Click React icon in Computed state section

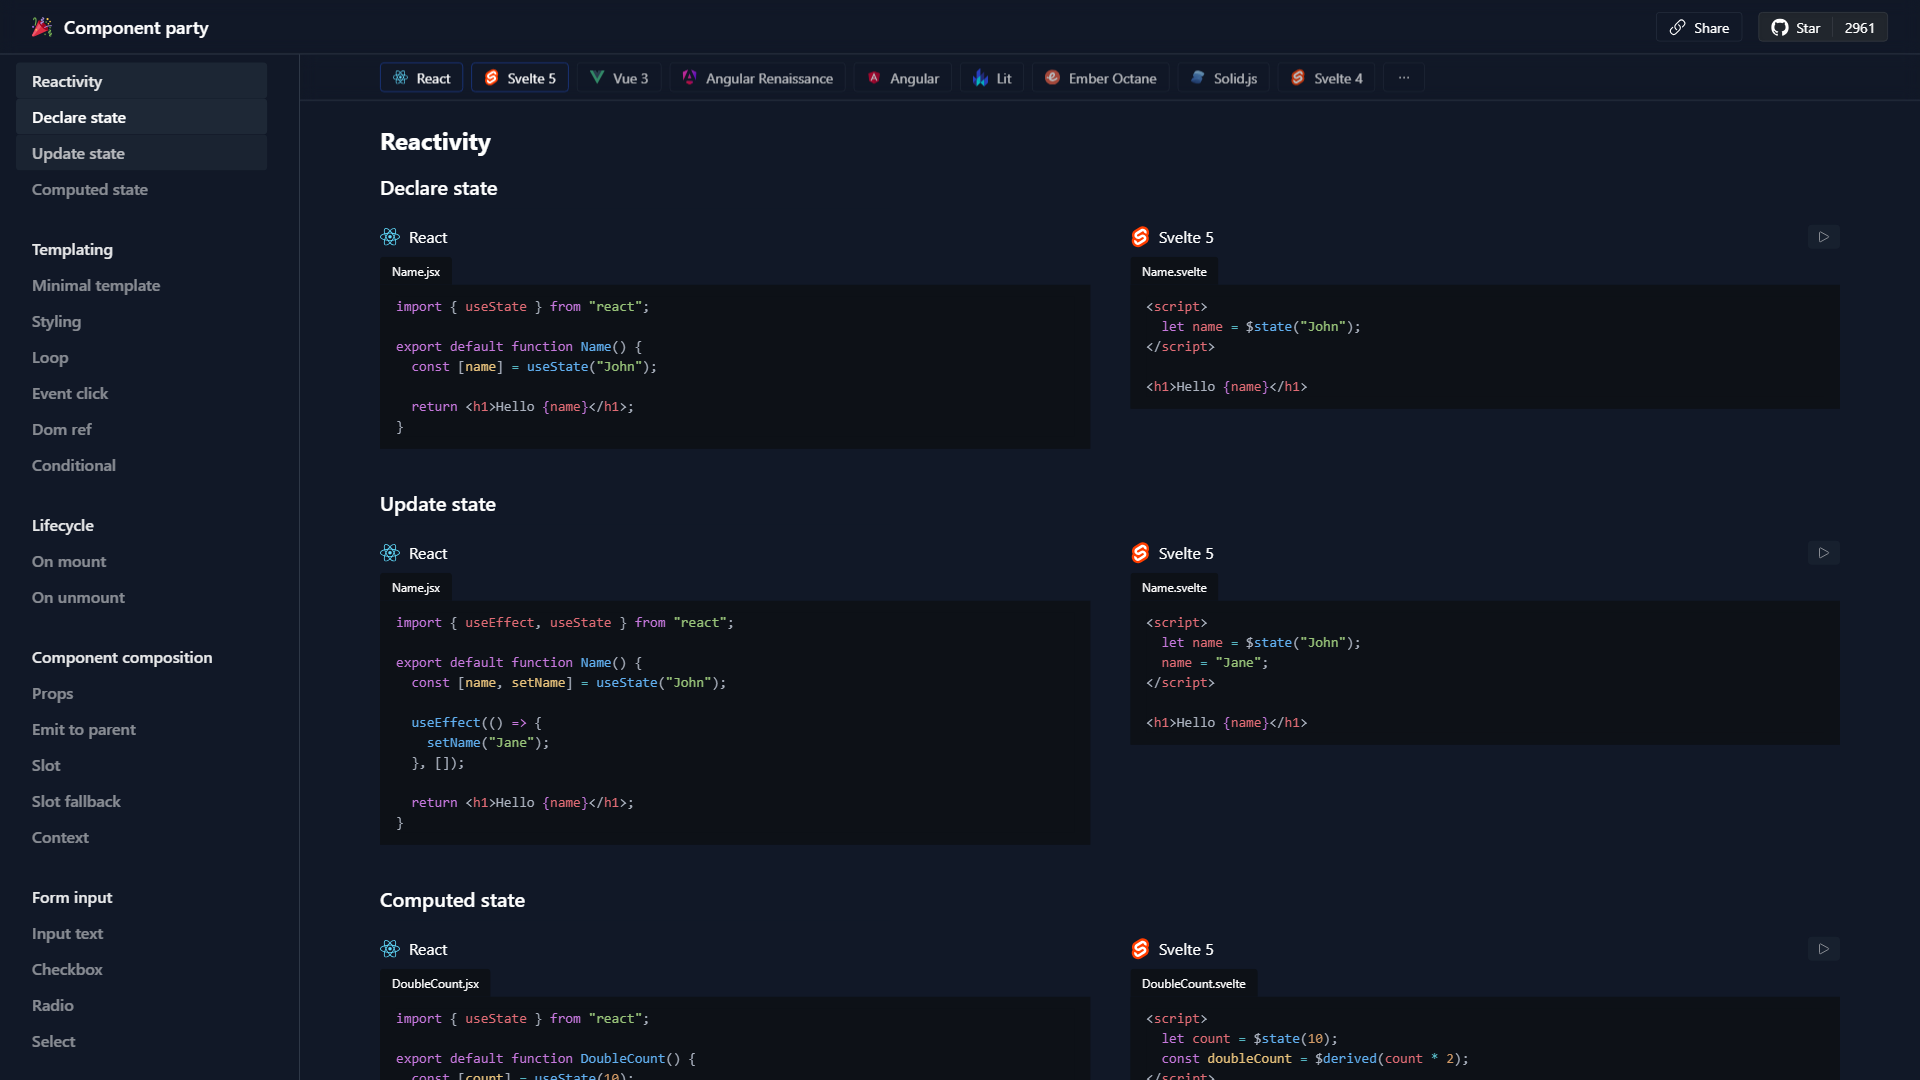pos(390,949)
